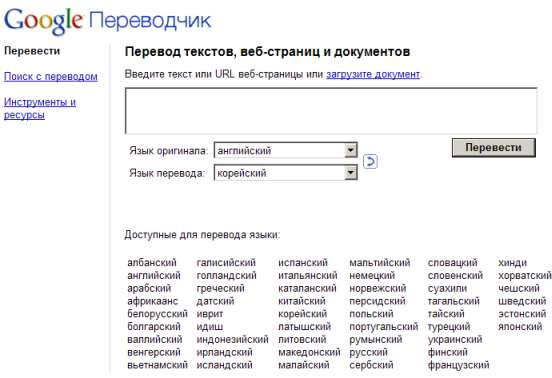The height and width of the screenshot is (378, 552).
Task: Click словацкий in the language list
Action: (x=452, y=263)
